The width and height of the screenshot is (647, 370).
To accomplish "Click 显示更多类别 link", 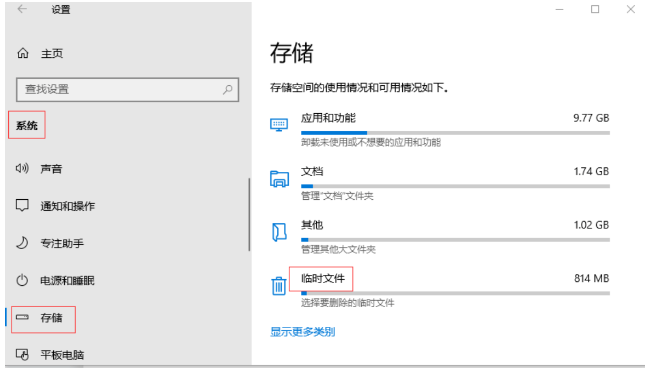I will 302,332.
